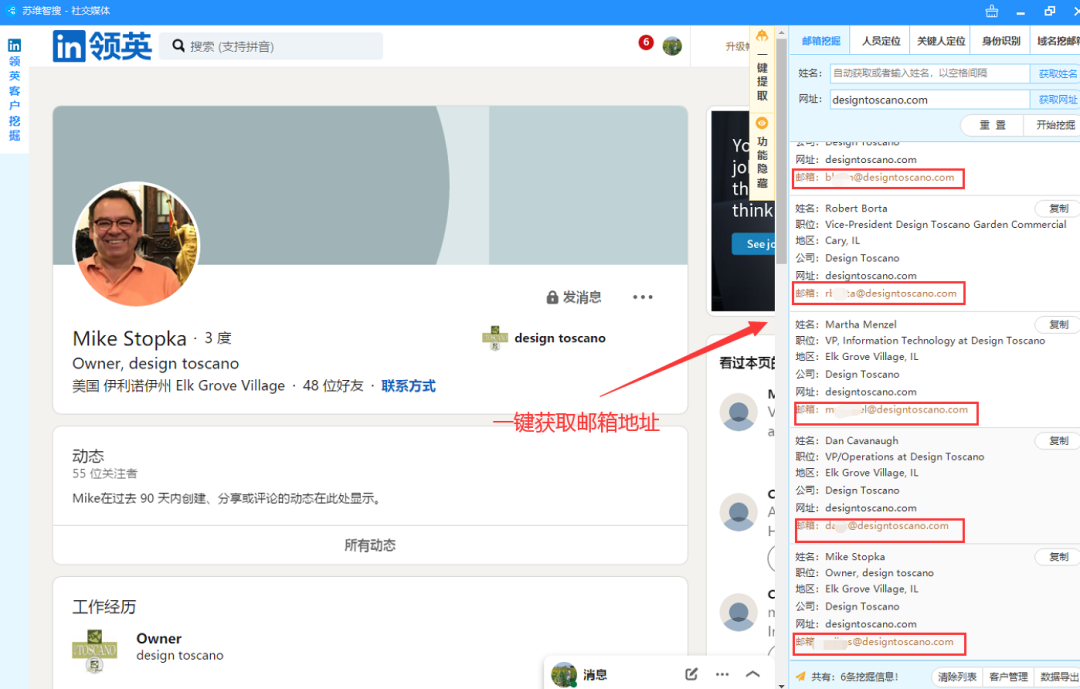Click the search magnifier in the search bar
Screen dimensions: 1080x689
pos(178,46)
